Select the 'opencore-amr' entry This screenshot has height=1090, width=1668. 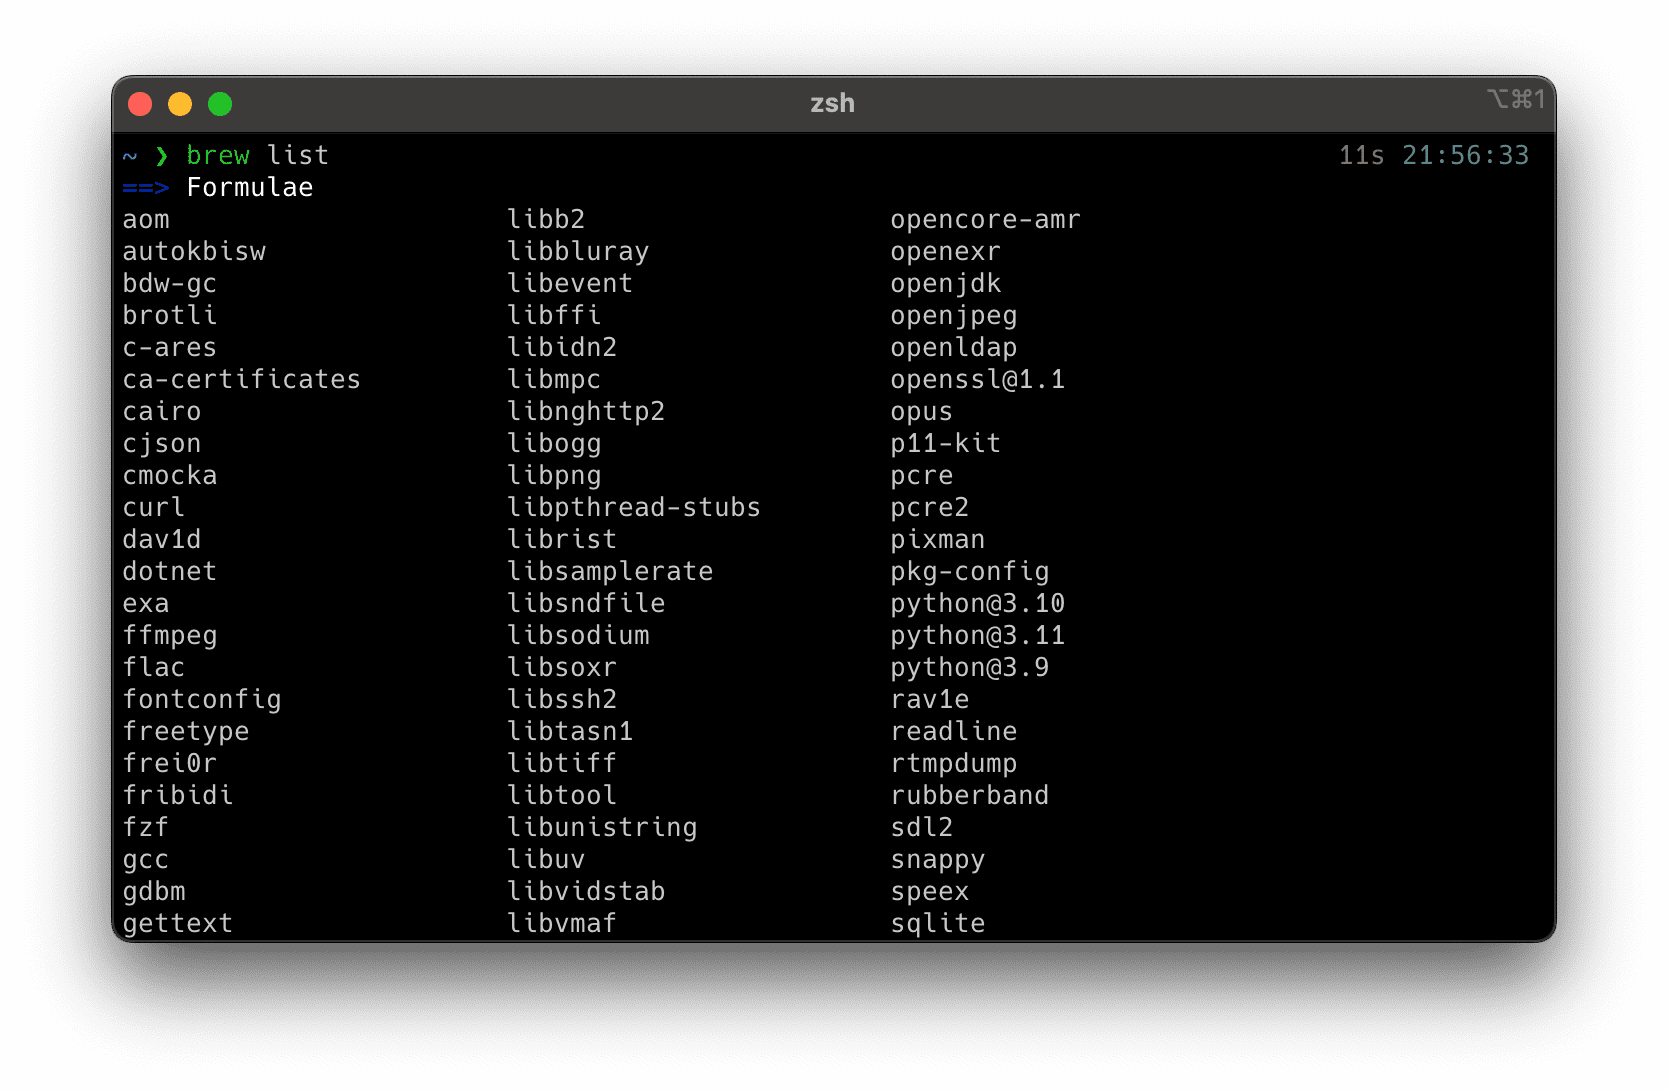986,220
